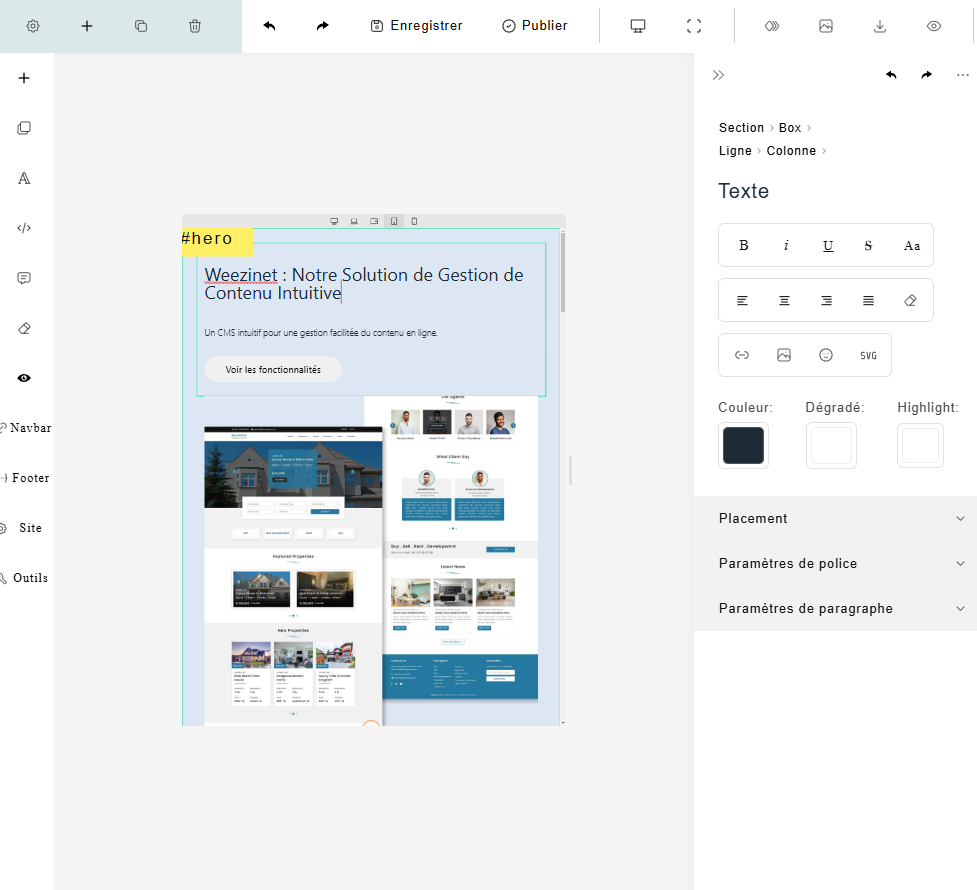Collapse the right properties panel
Image resolution: width=977 pixels, height=890 pixels.
point(718,75)
